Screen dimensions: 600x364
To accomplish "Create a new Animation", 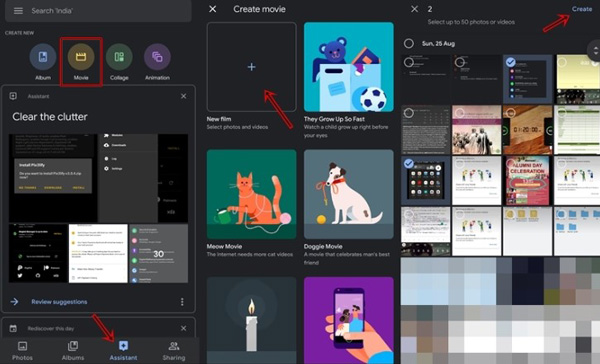I will 157,57.
